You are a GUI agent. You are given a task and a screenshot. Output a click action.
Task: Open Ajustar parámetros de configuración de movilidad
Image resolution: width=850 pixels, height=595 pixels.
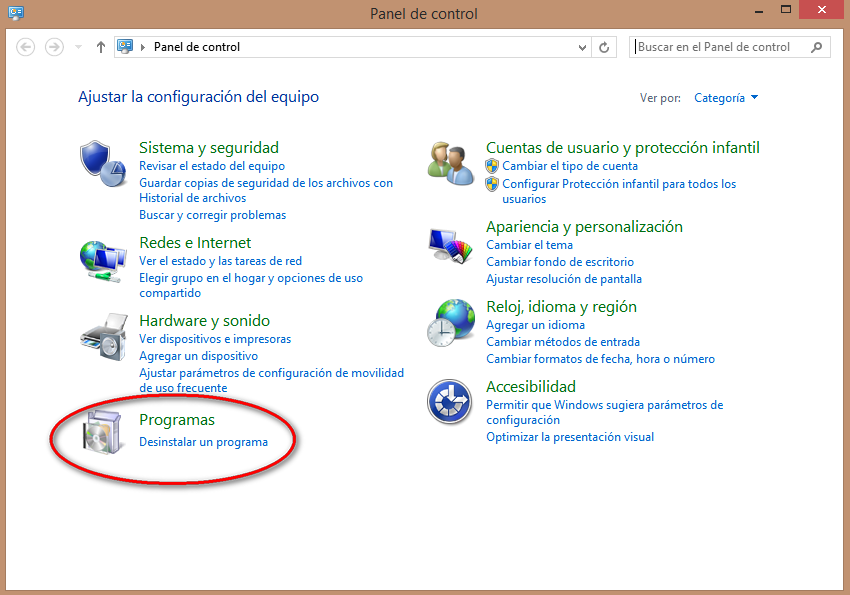(x=272, y=380)
